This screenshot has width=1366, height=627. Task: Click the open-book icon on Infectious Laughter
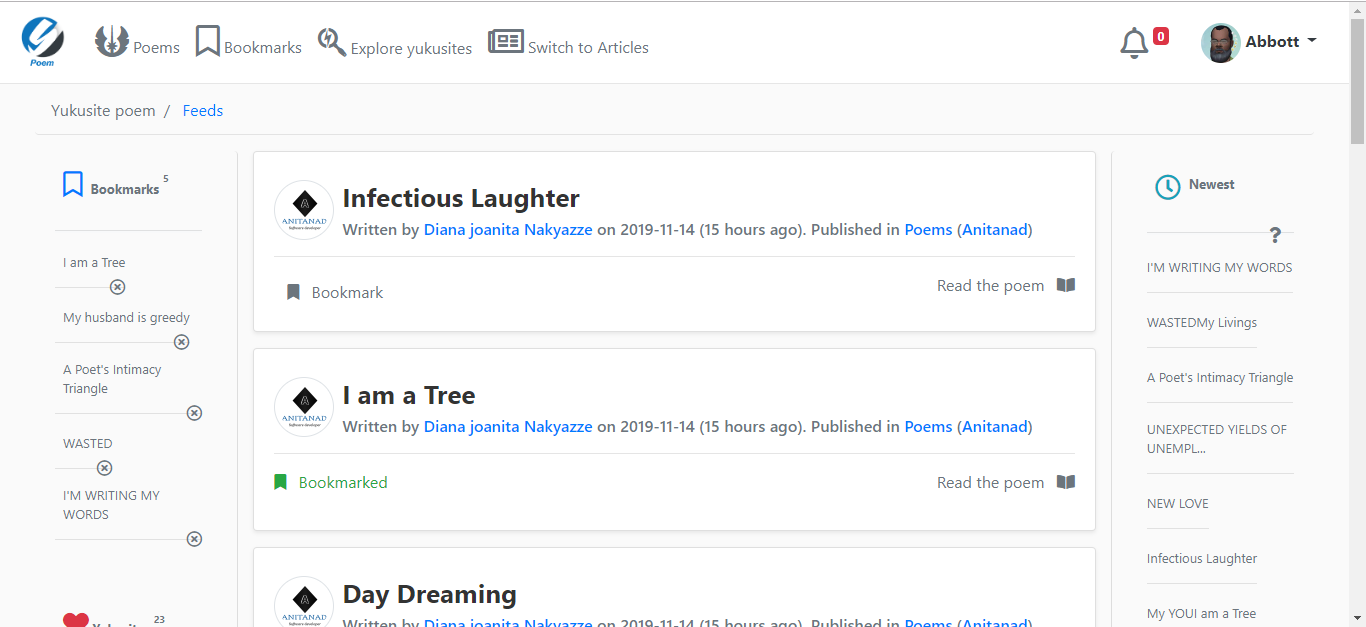click(x=1066, y=285)
